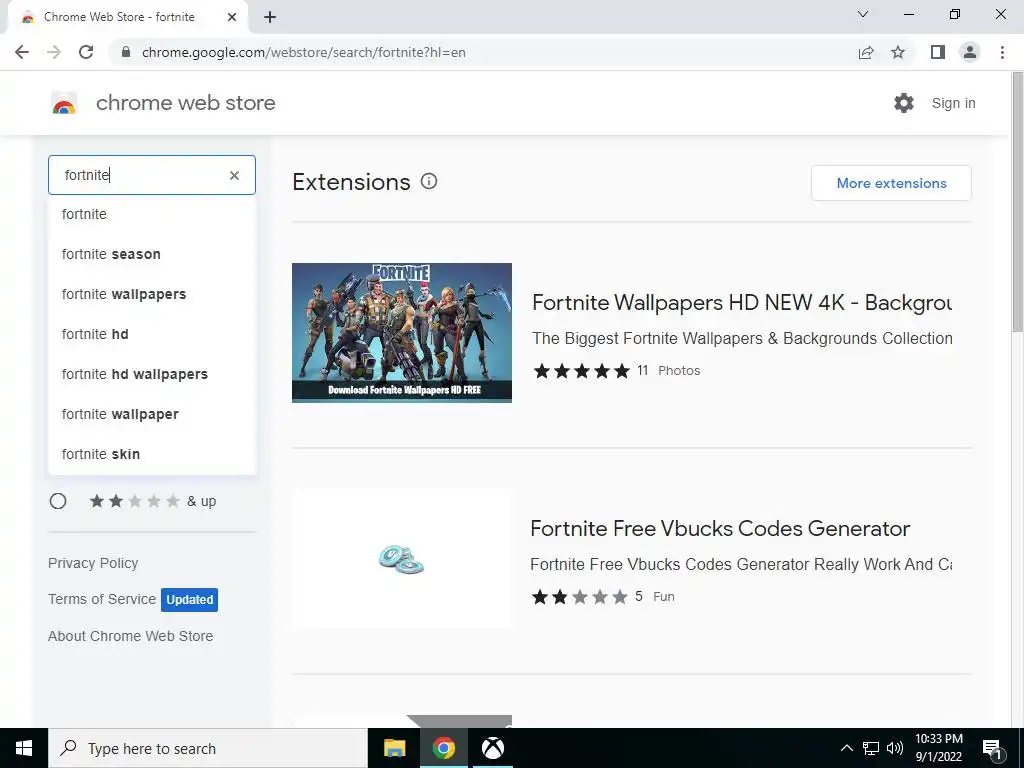Open the Chrome profile avatar
This screenshot has width=1024, height=768.
point(970,52)
